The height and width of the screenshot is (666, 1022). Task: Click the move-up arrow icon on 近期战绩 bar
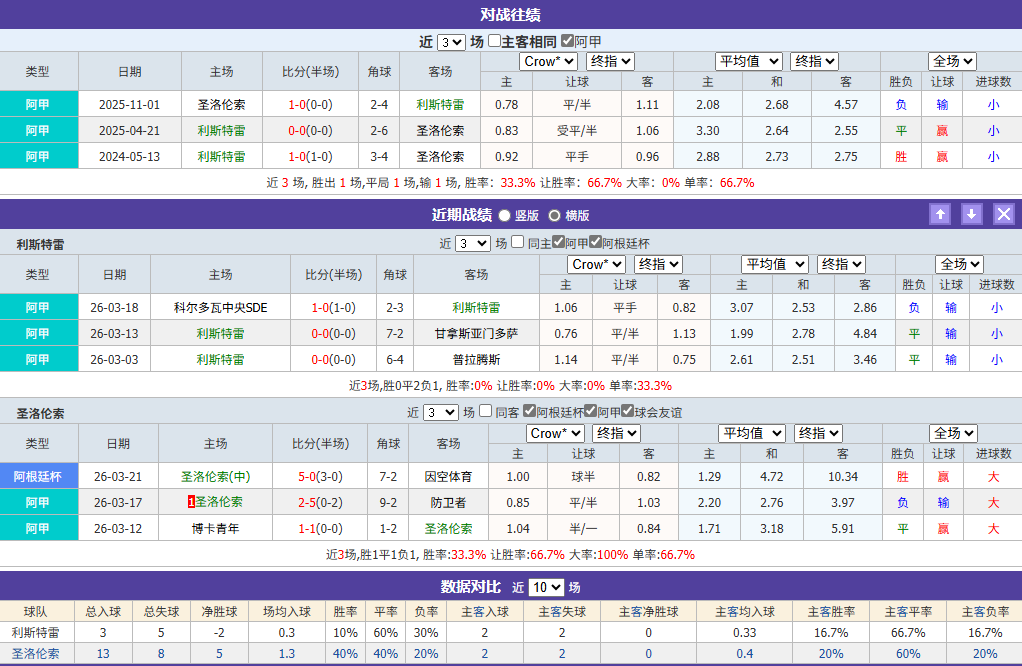coord(940,214)
